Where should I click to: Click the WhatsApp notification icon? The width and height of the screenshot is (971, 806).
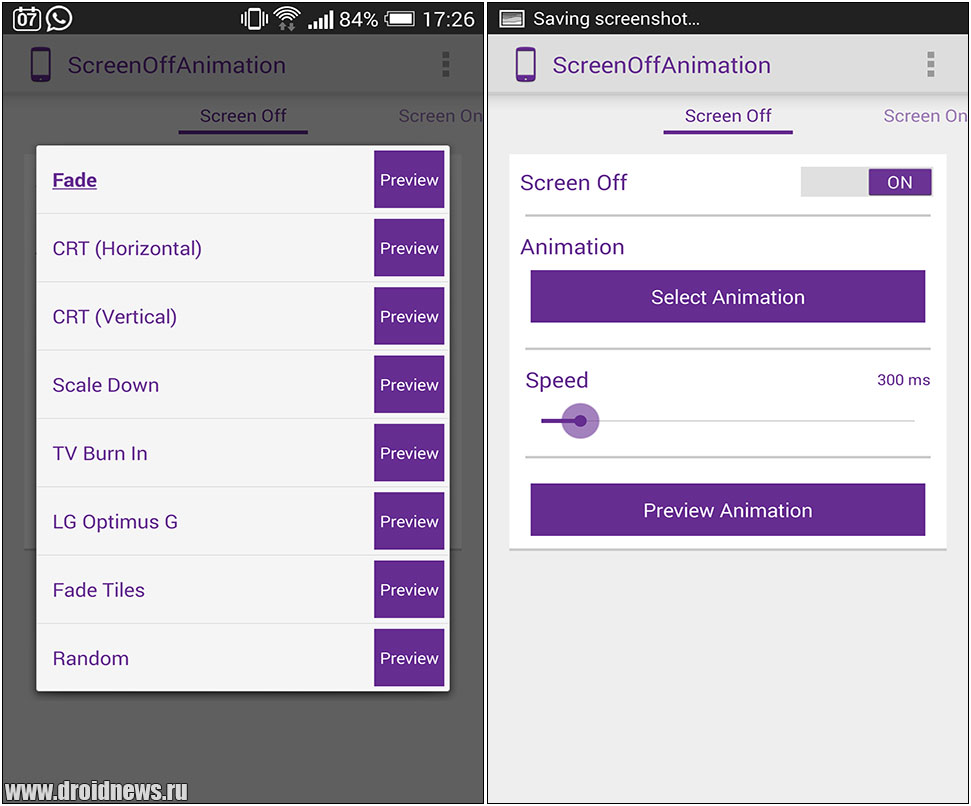[59, 18]
